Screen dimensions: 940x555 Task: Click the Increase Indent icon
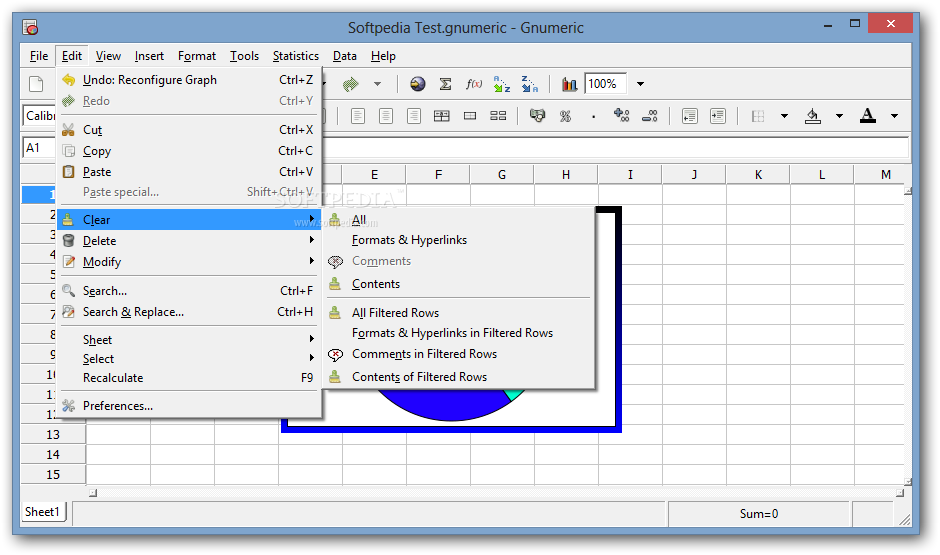point(718,116)
